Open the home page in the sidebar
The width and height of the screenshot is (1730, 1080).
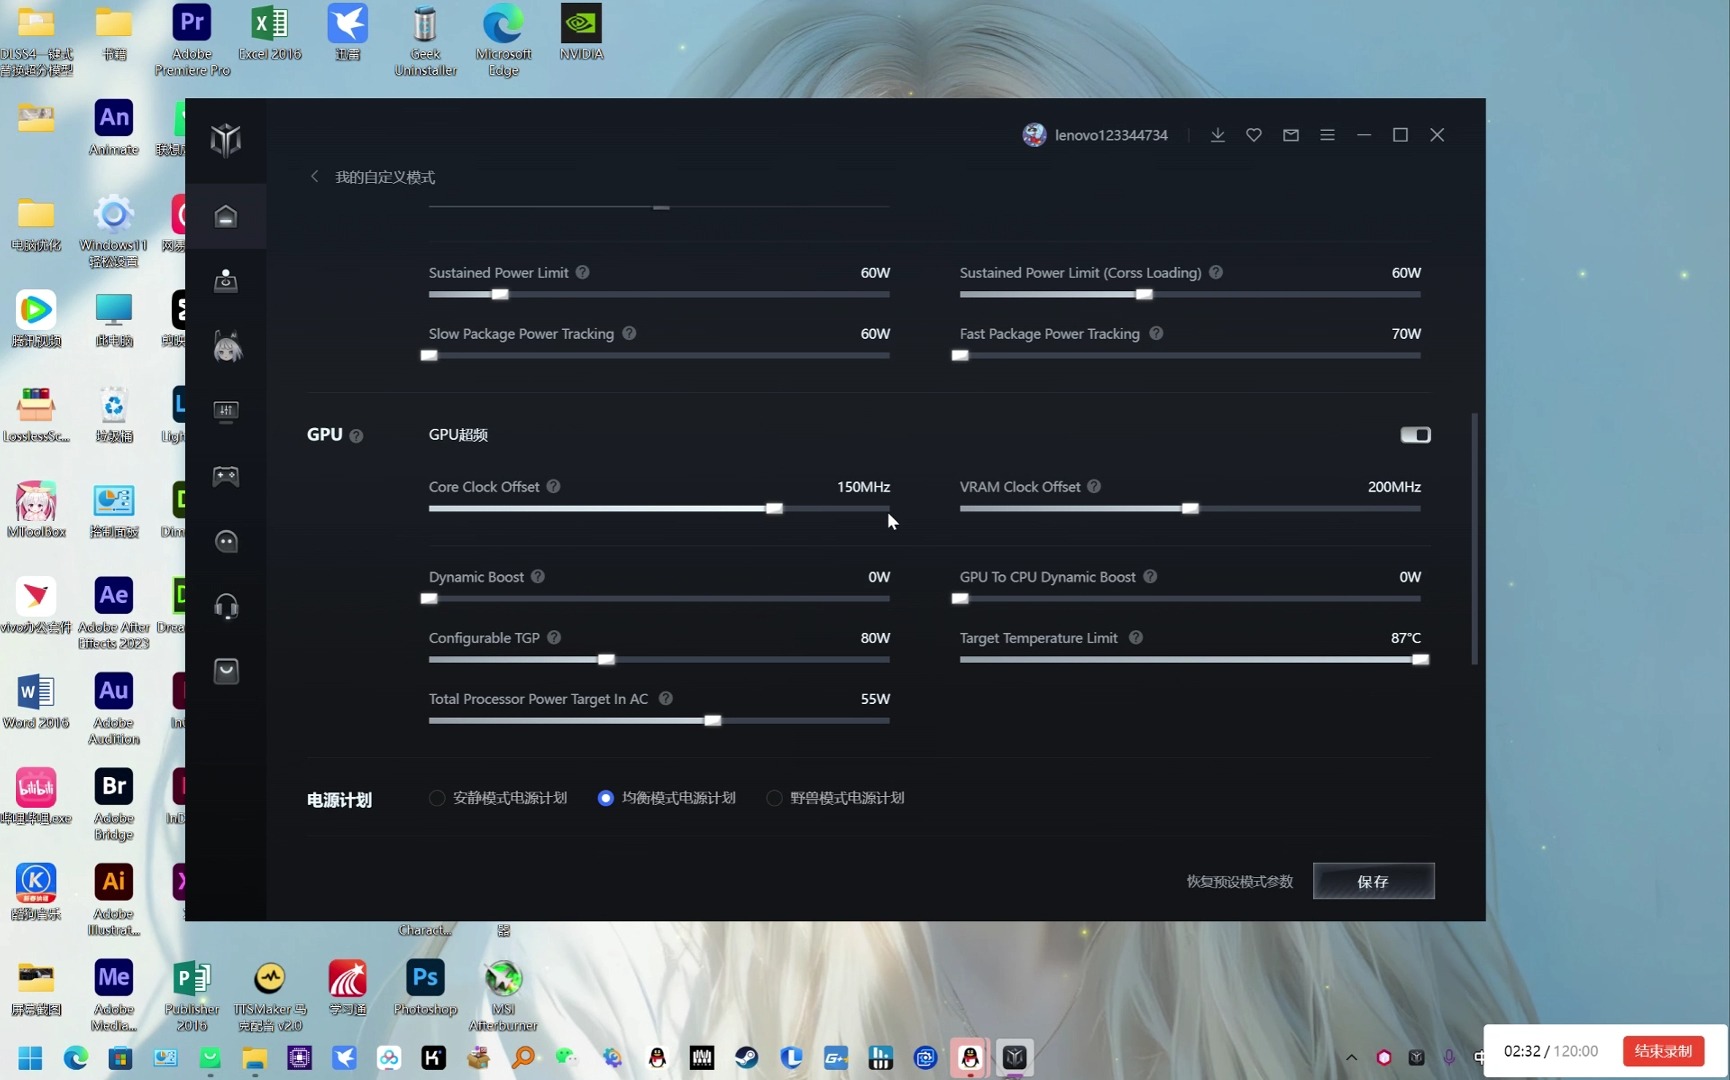point(226,216)
